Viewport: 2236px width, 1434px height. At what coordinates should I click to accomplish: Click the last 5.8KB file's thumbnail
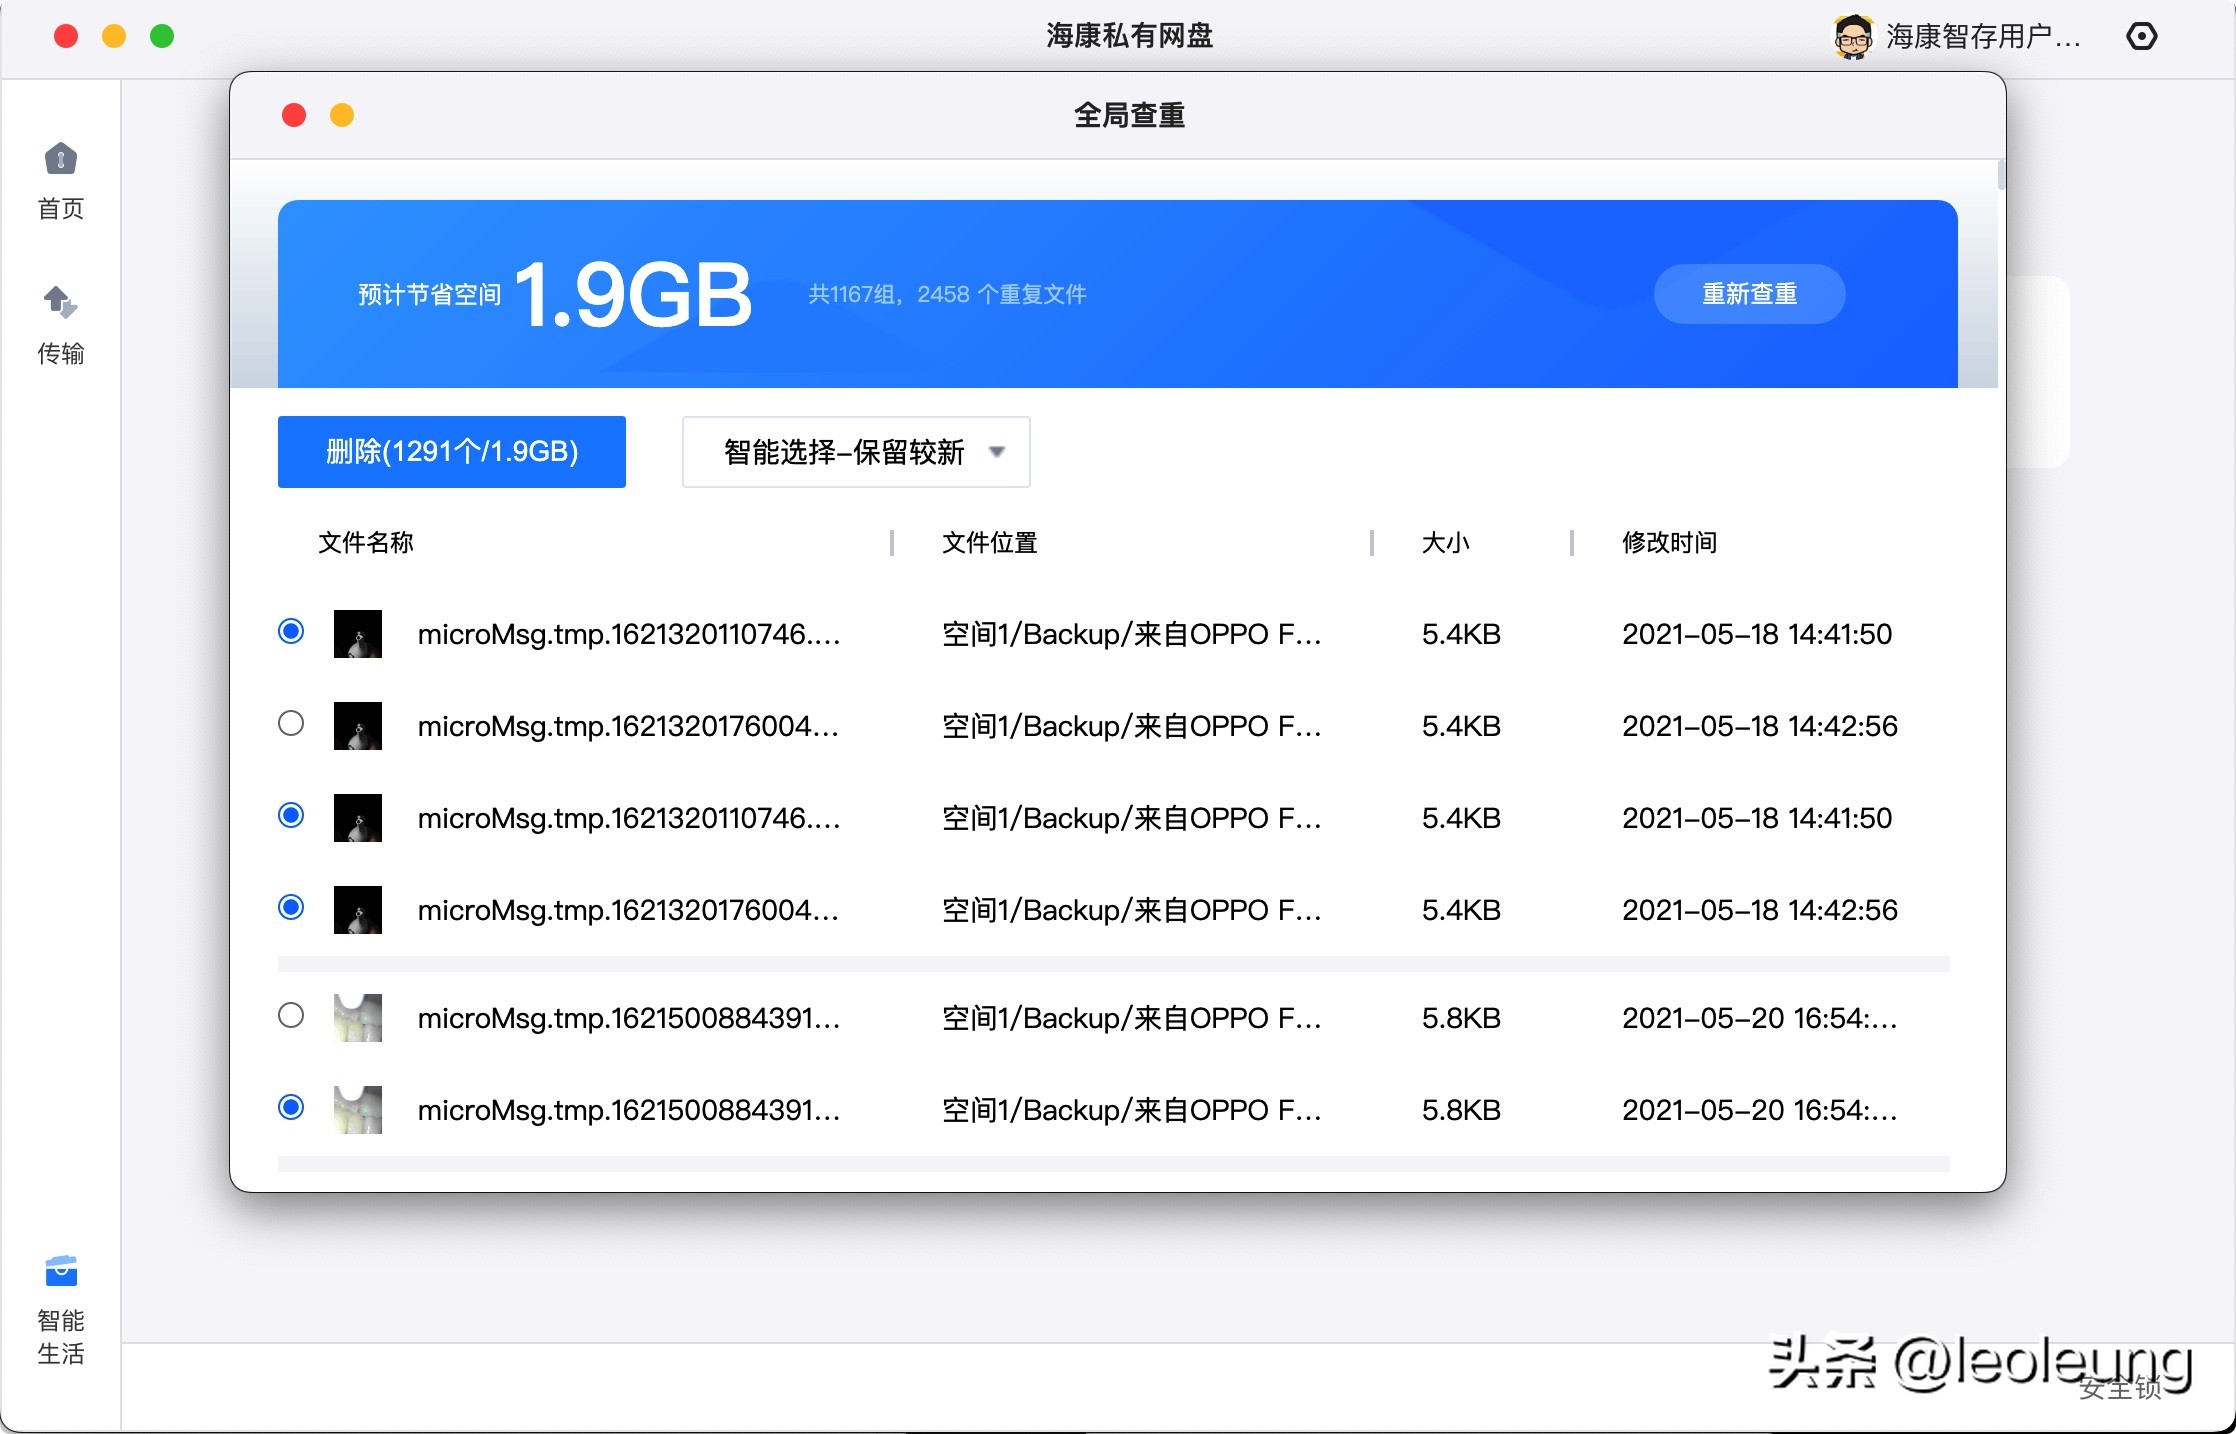358,1108
